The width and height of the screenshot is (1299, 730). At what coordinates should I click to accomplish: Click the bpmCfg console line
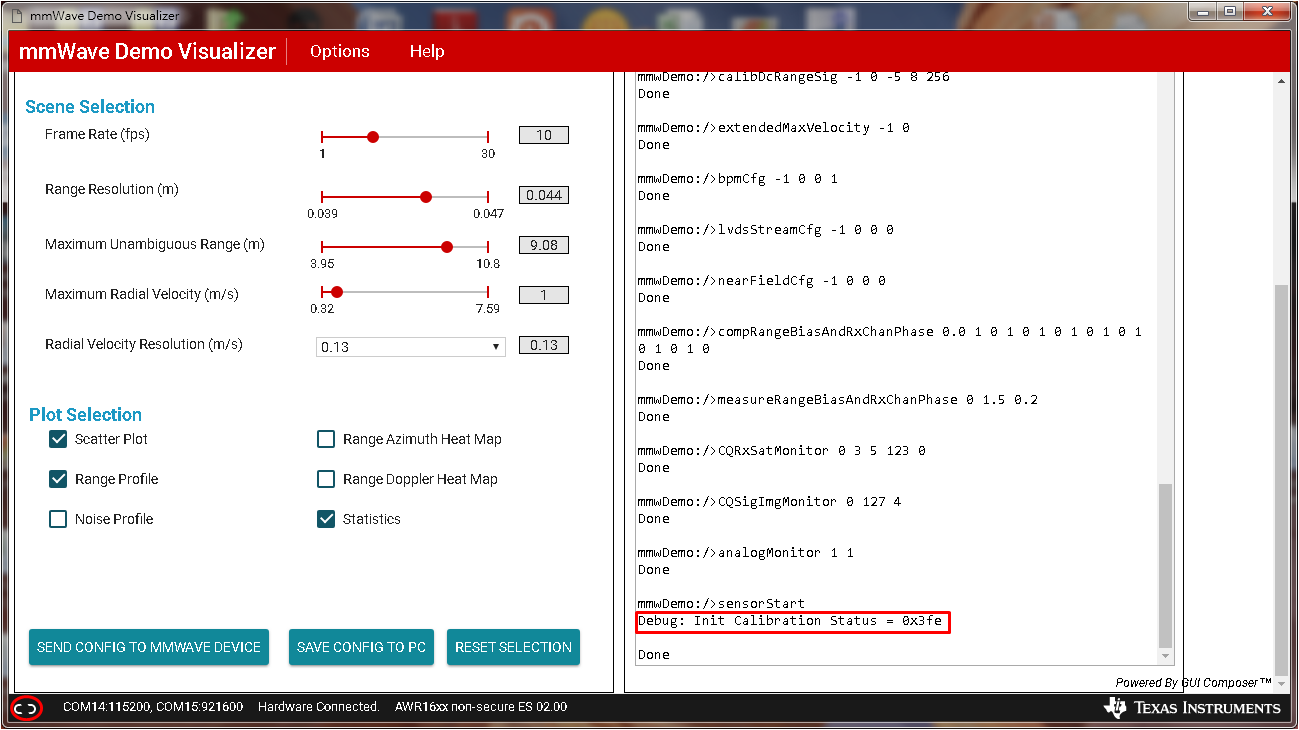click(738, 179)
